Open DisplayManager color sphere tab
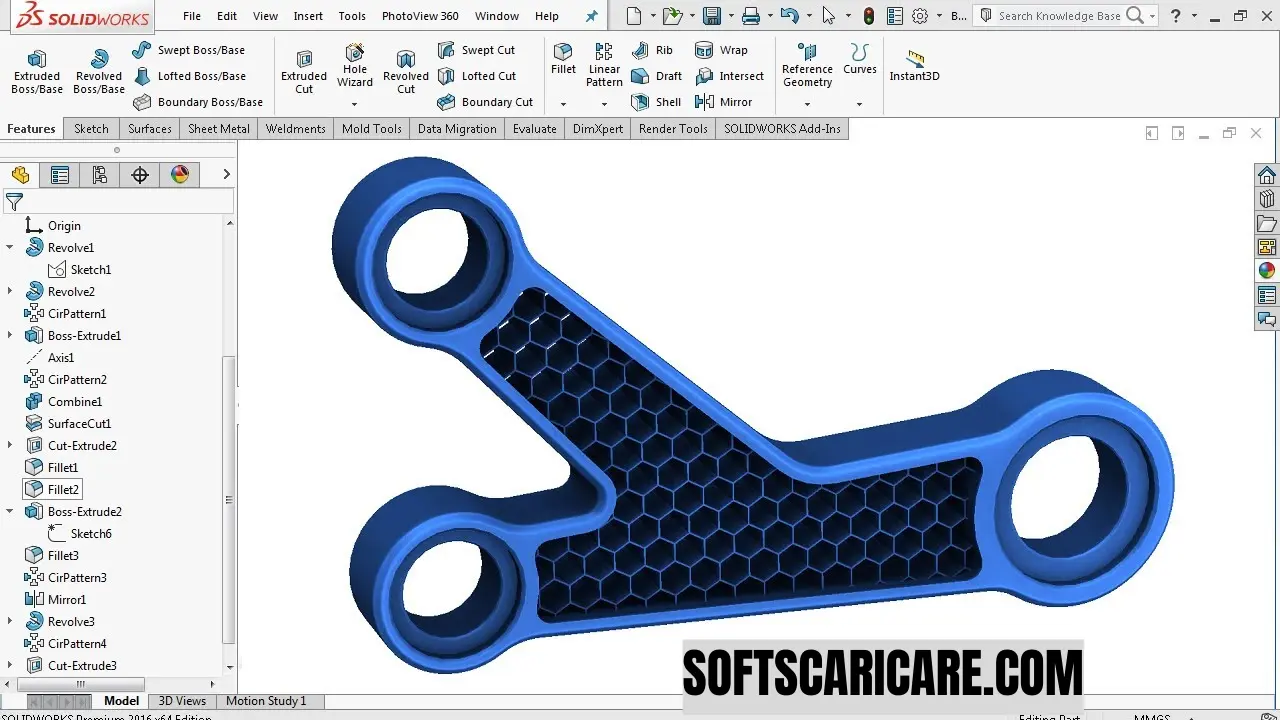The width and height of the screenshot is (1280, 720). (x=180, y=175)
